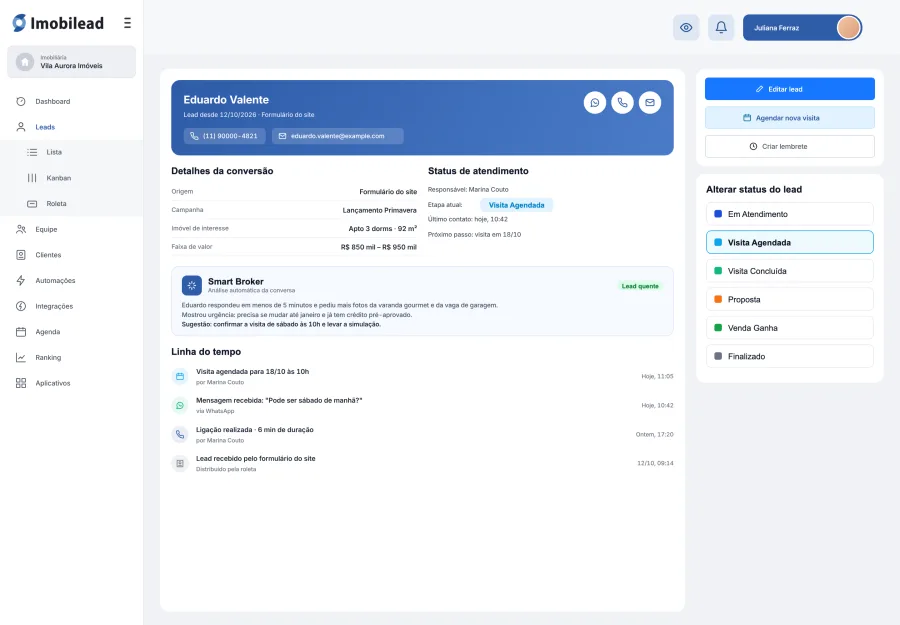The width and height of the screenshot is (900, 625).
Task: Click the Lançamento Primavera campaign value
Action: 379,210
